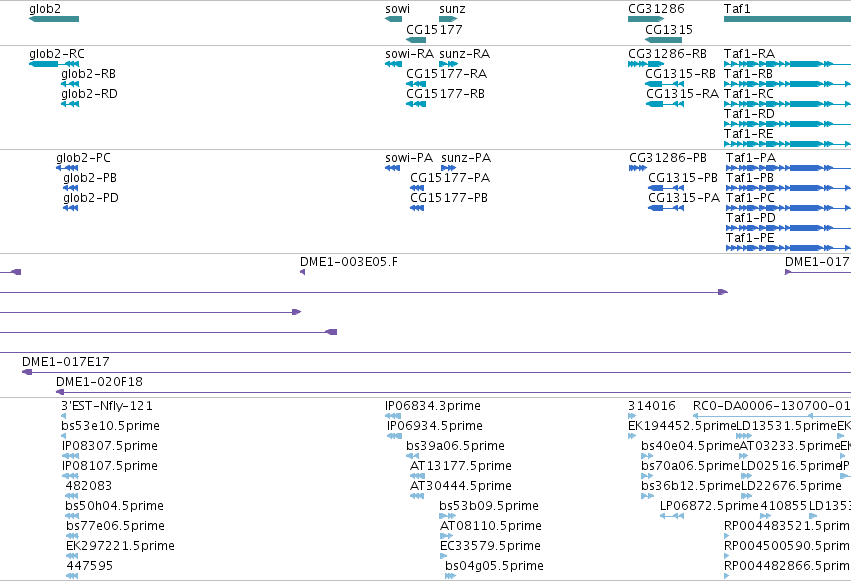Screen dimensions: 851x581
Task: Open the sunz-PA protein label
Action: (x=466, y=158)
